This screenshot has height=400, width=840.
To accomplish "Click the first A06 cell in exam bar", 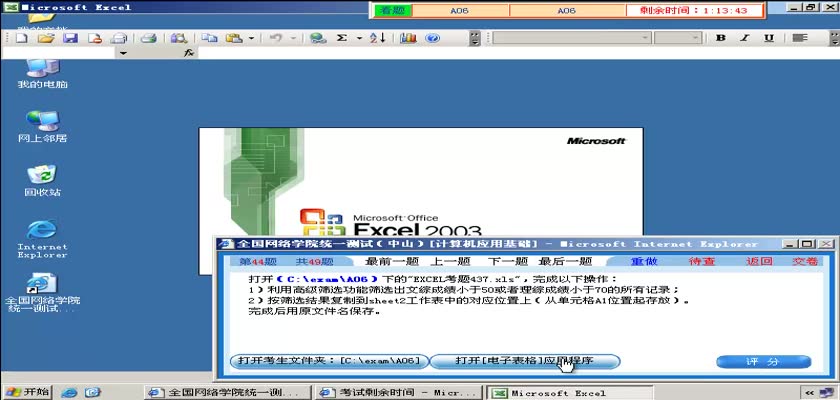I will (x=460, y=10).
